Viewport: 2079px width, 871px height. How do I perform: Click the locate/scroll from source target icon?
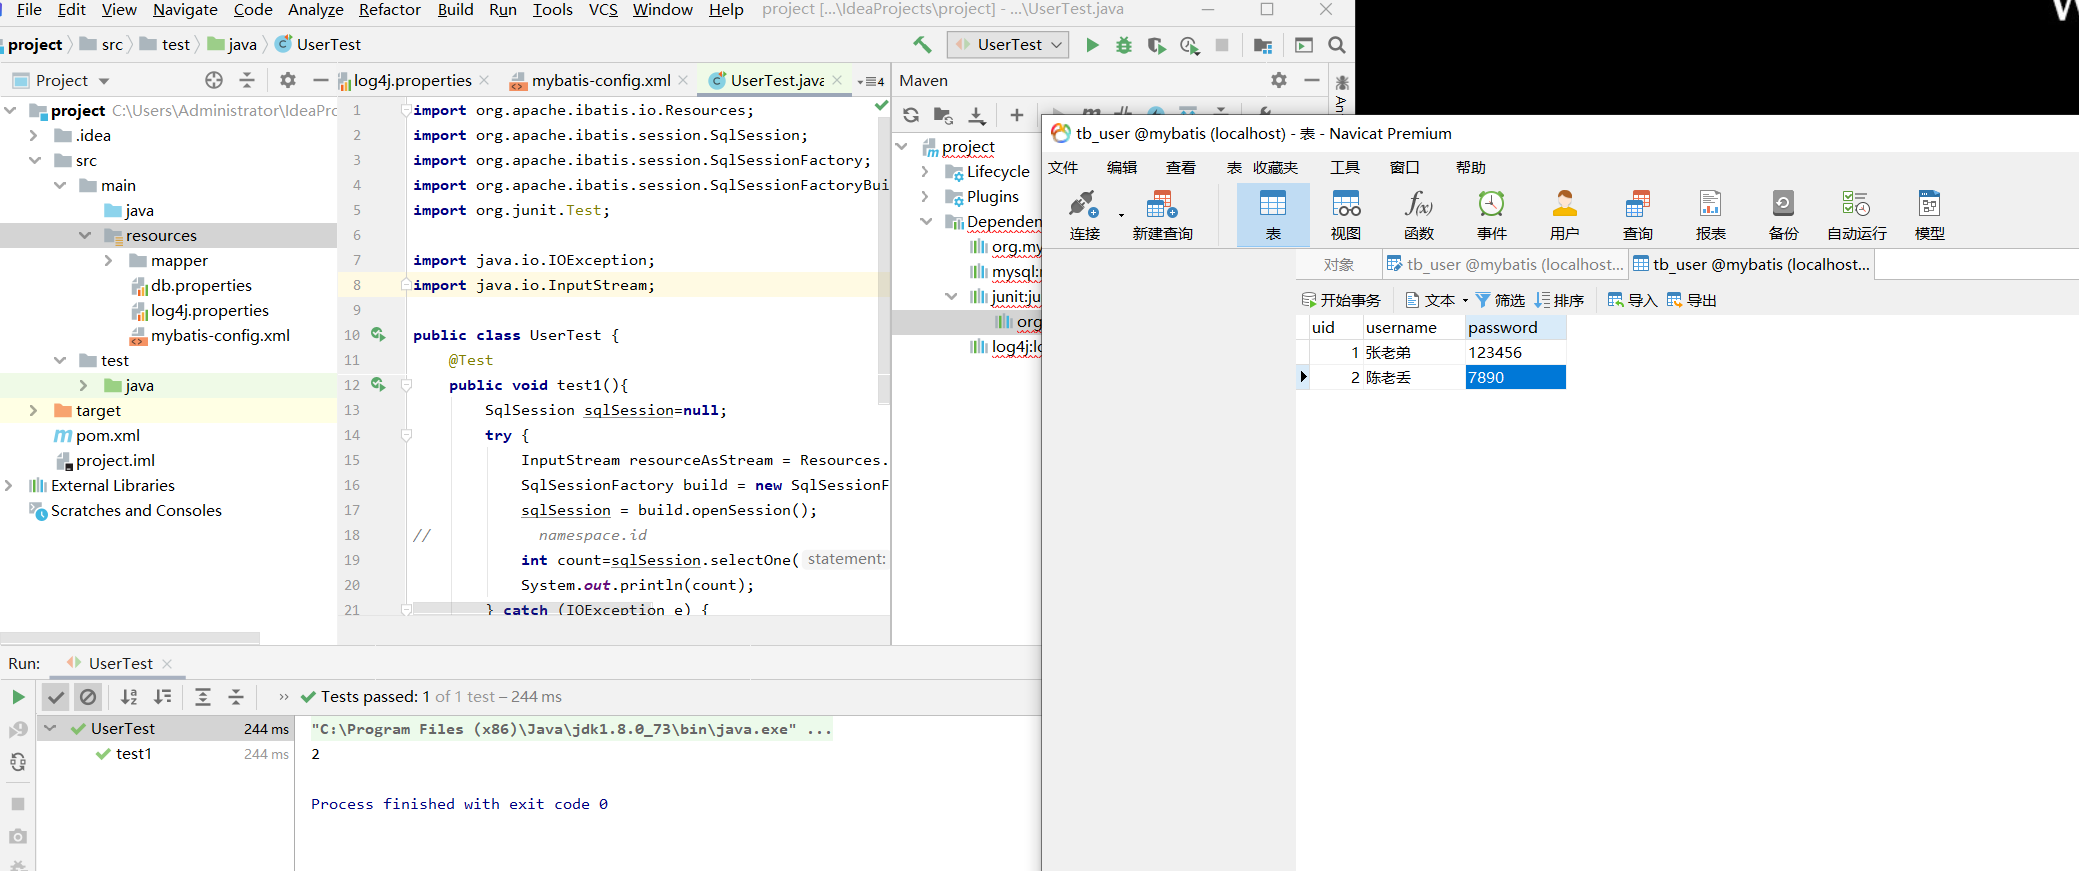(x=214, y=80)
